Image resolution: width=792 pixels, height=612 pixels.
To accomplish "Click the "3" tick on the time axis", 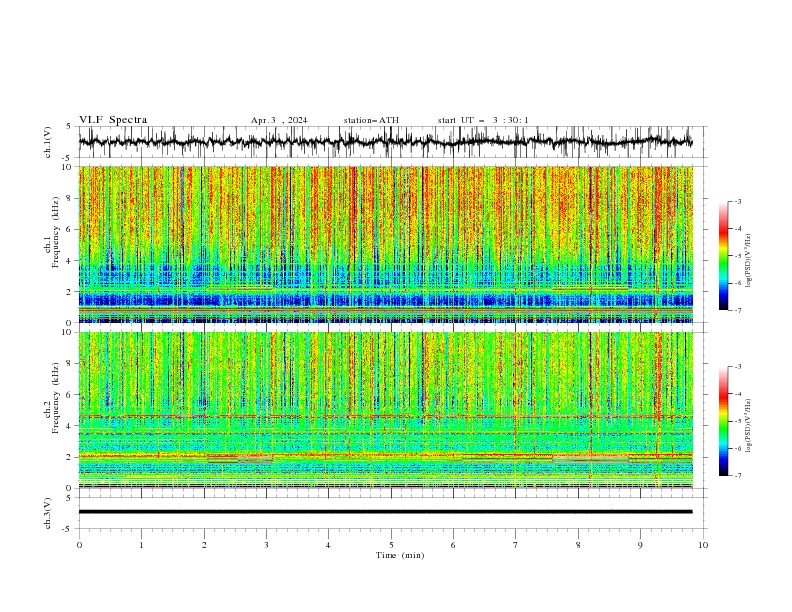I will point(266,545).
